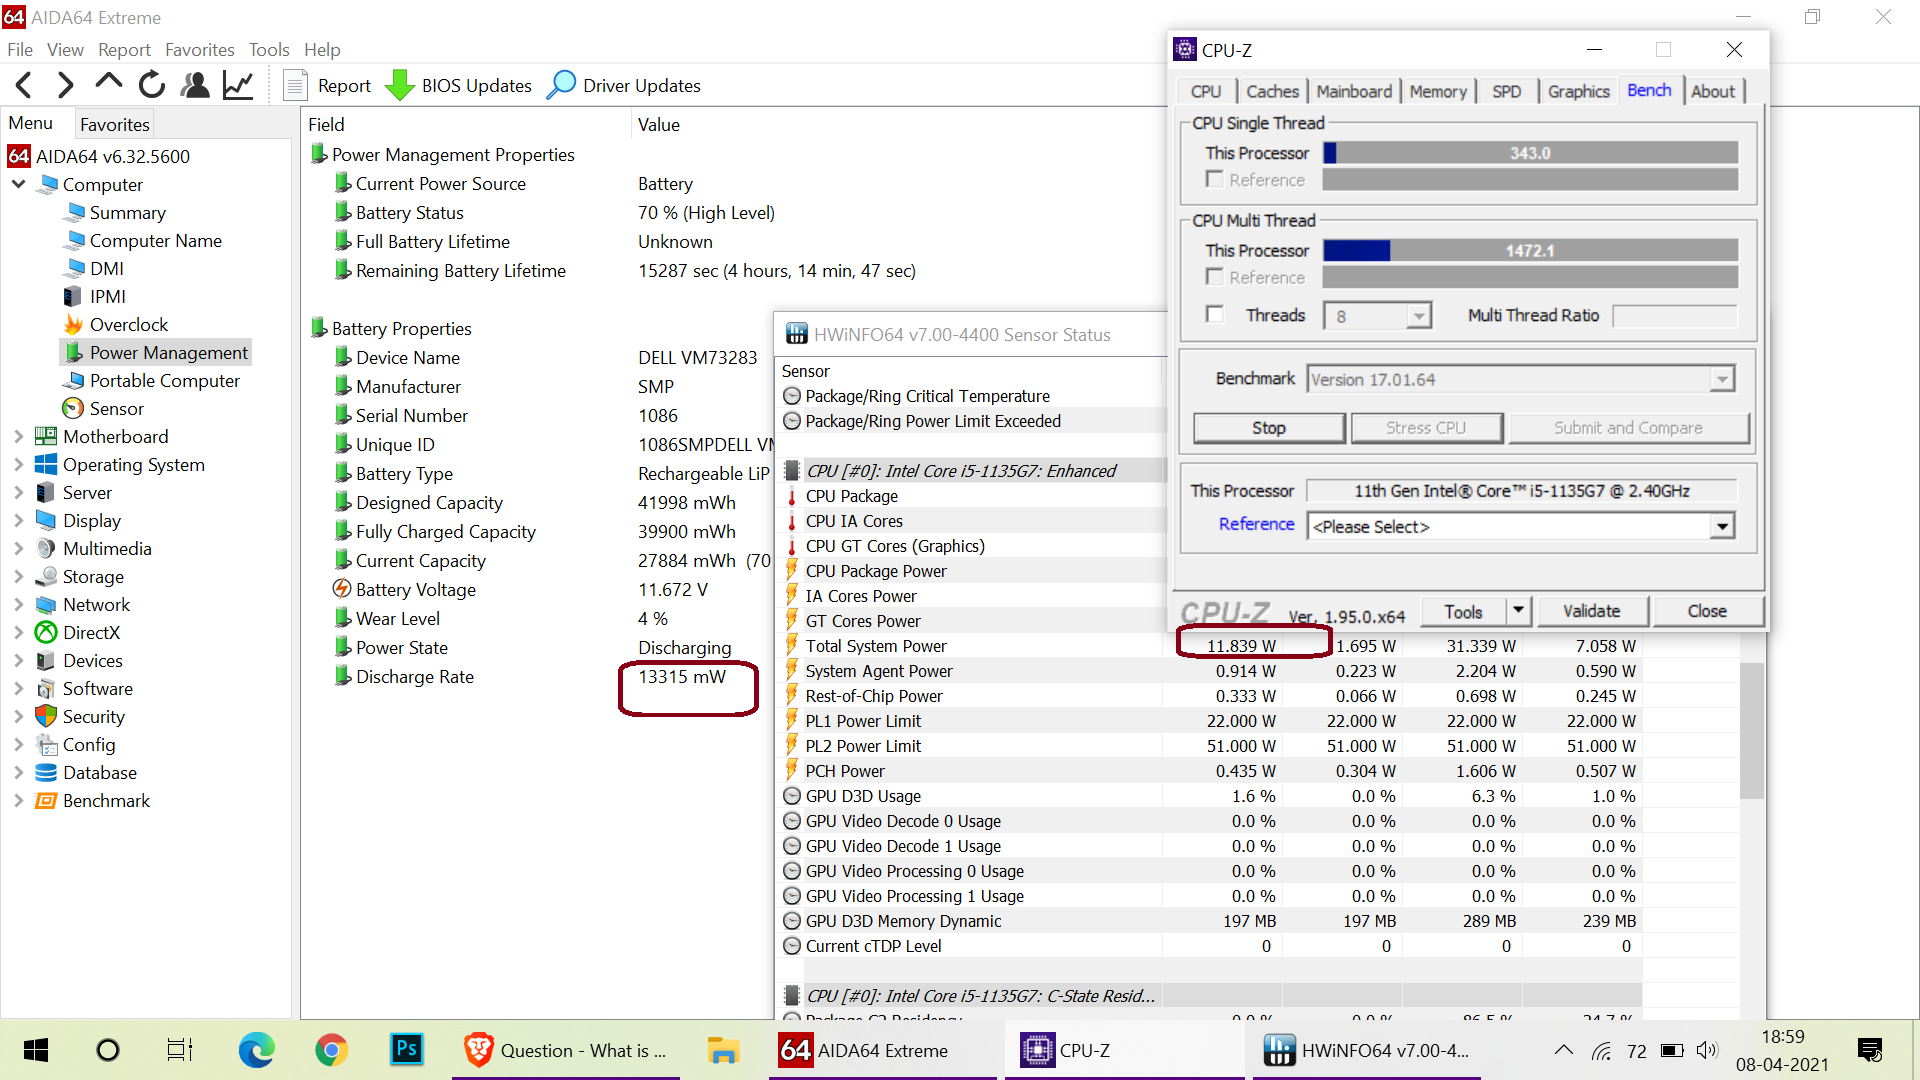
Task: Show hidden system tray icons
Action: coord(1564,1050)
